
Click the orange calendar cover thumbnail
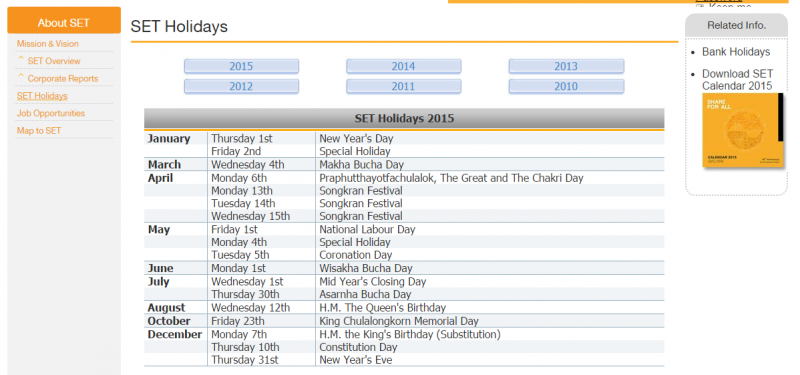[743, 130]
